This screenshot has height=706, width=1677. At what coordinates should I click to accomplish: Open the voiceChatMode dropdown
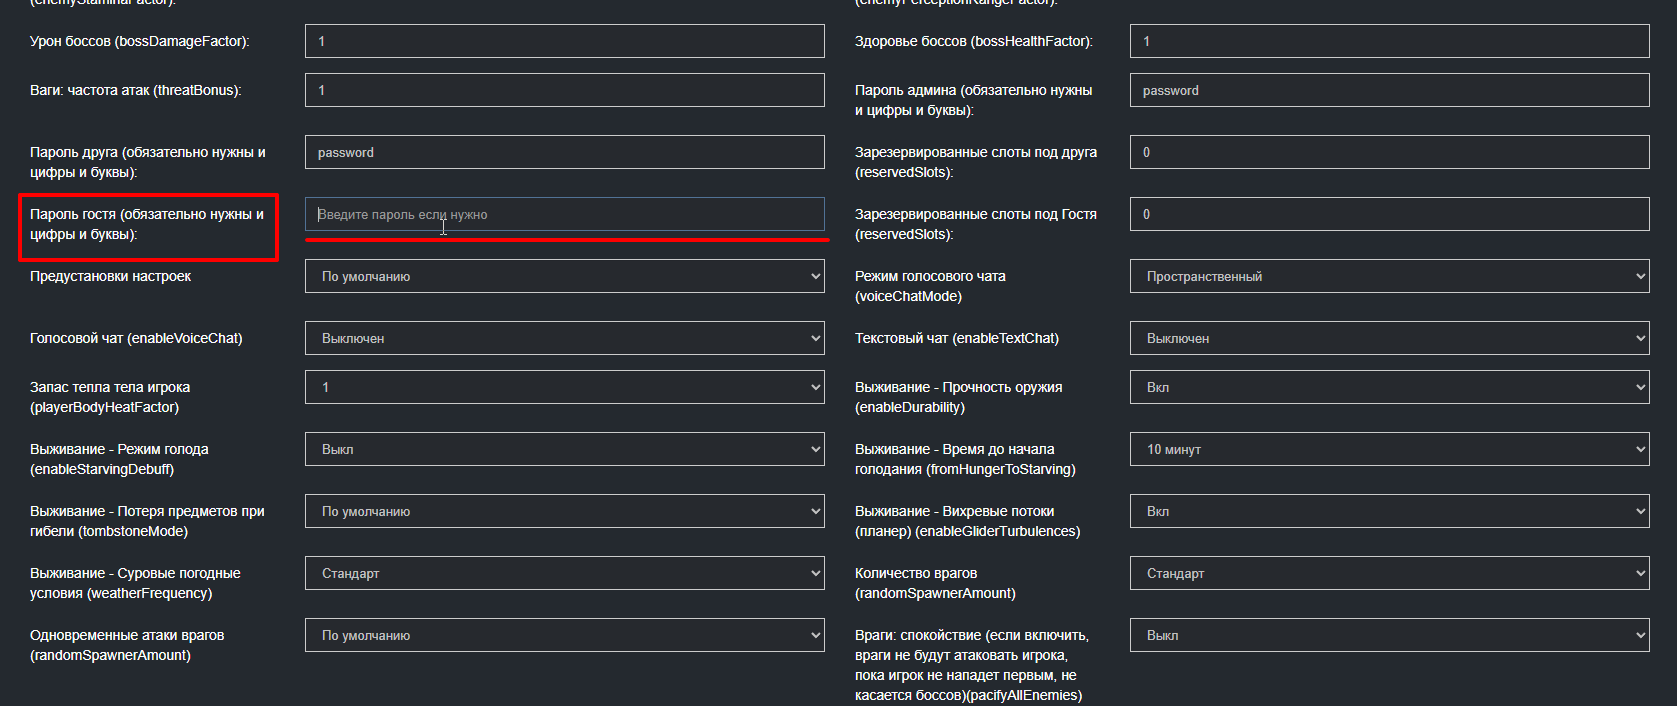(1389, 276)
